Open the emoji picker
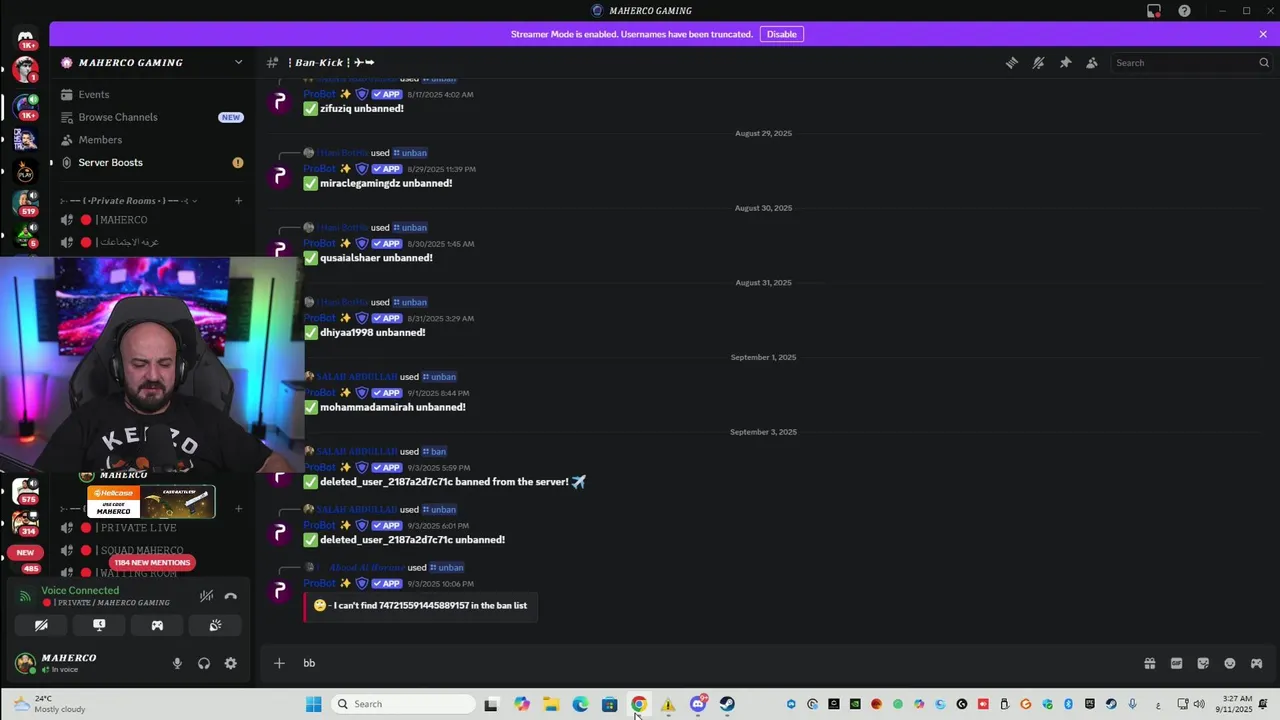1280x720 pixels. pyautogui.click(x=1230, y=663)
